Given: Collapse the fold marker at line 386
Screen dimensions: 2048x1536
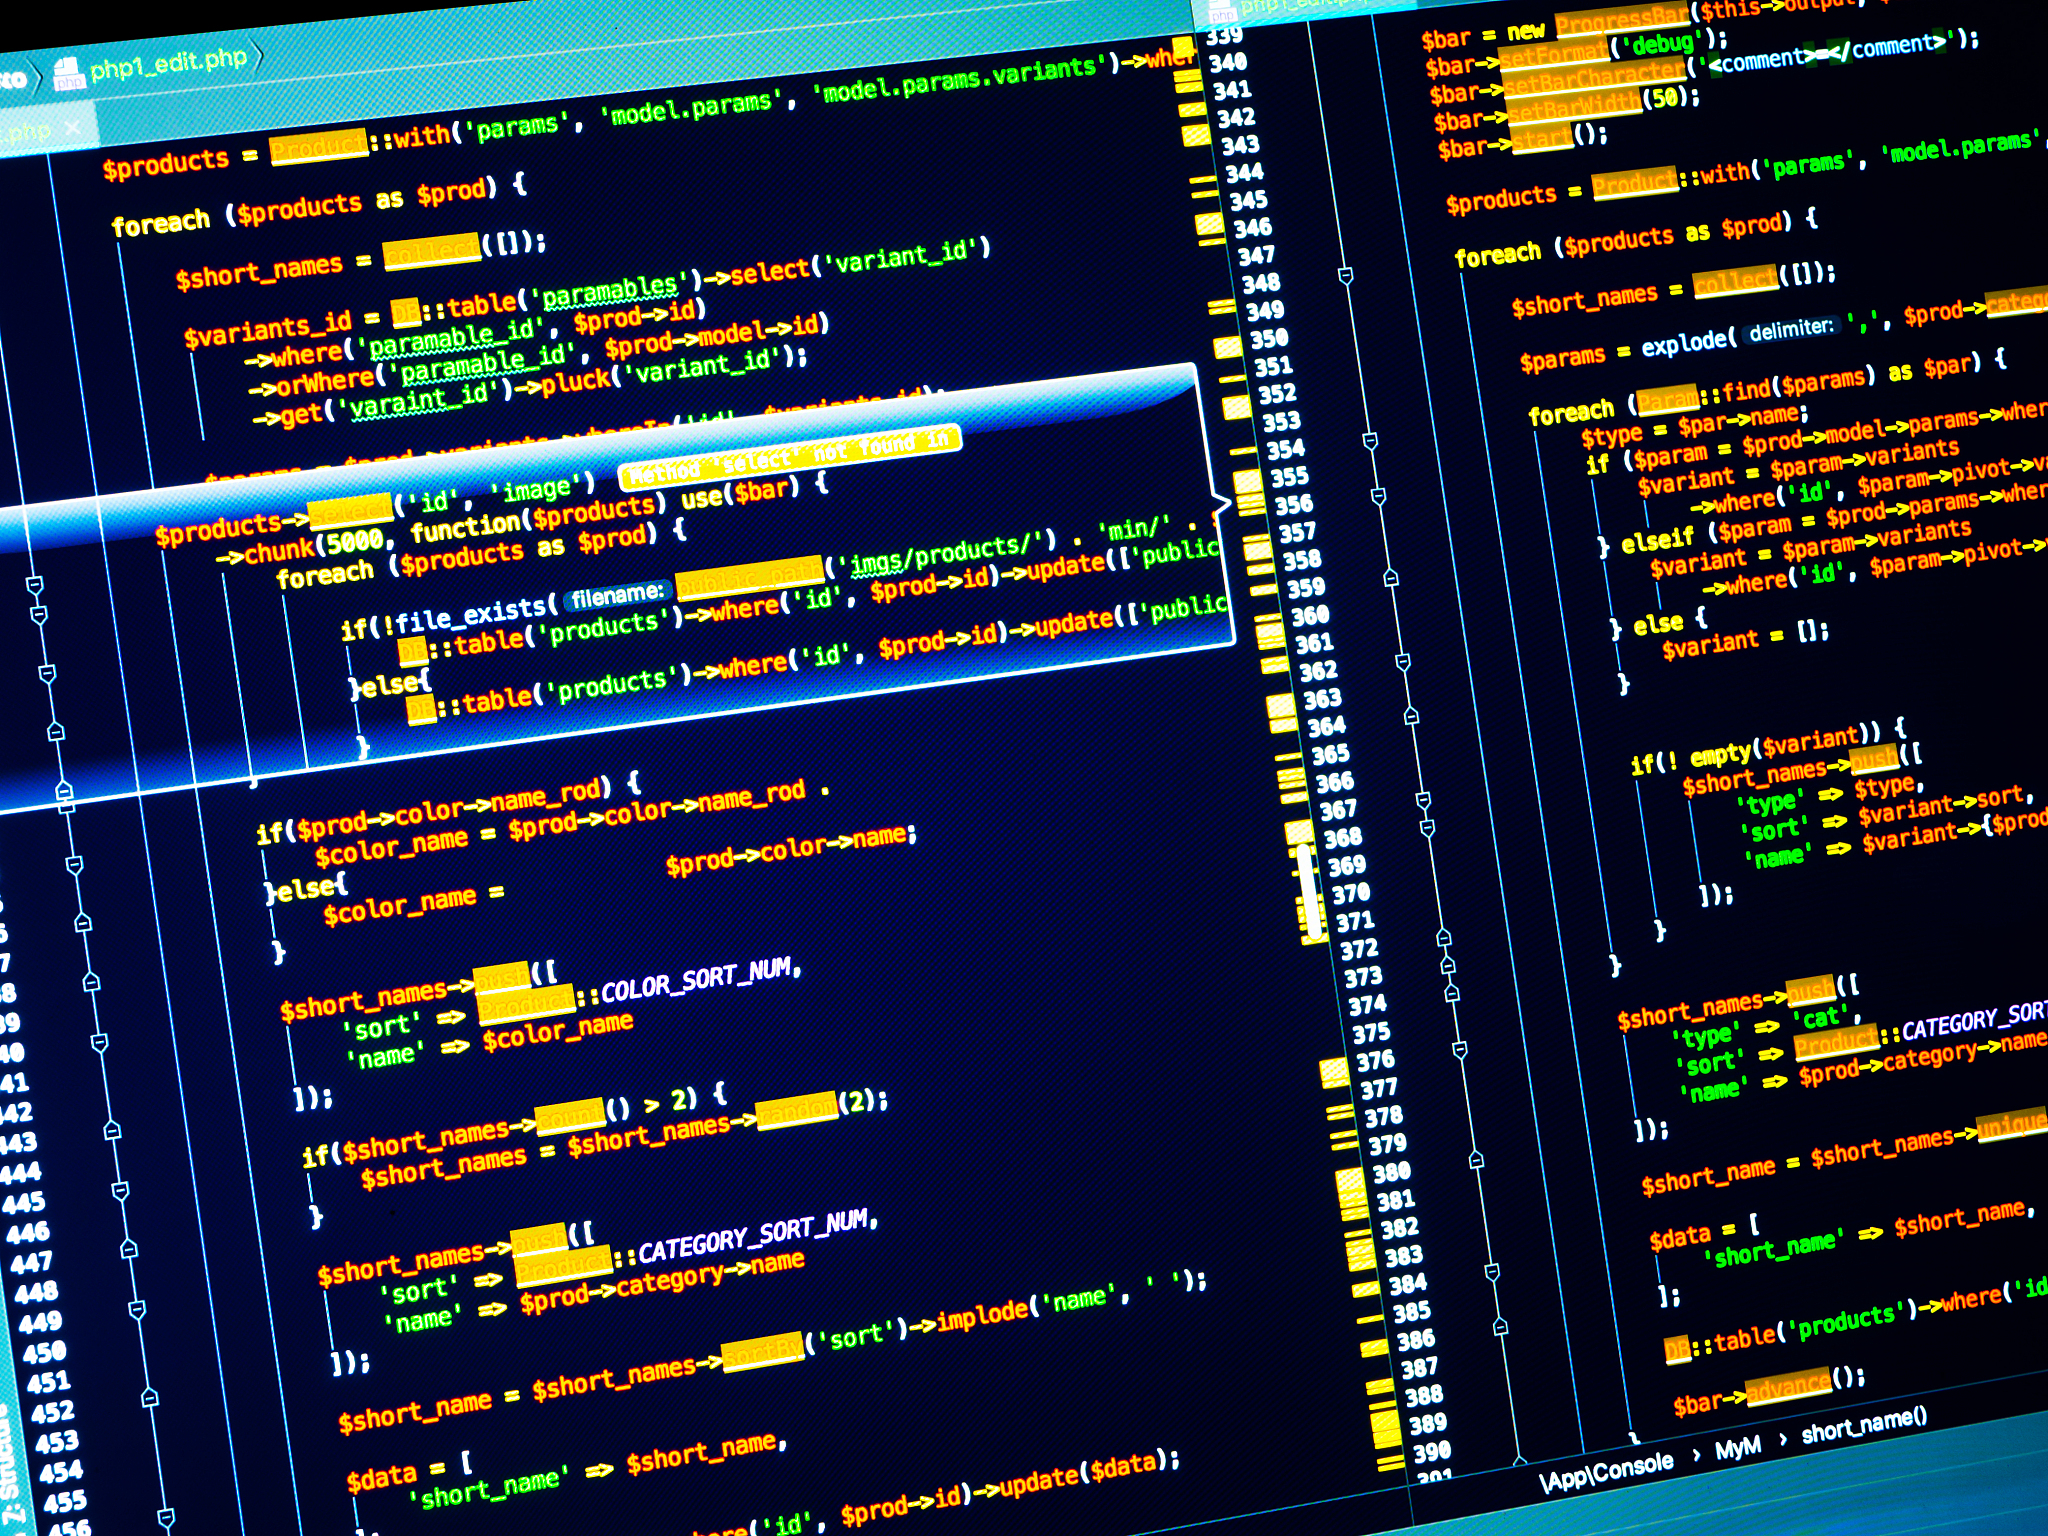Looking at the screenshot, I should 1500,1327.
